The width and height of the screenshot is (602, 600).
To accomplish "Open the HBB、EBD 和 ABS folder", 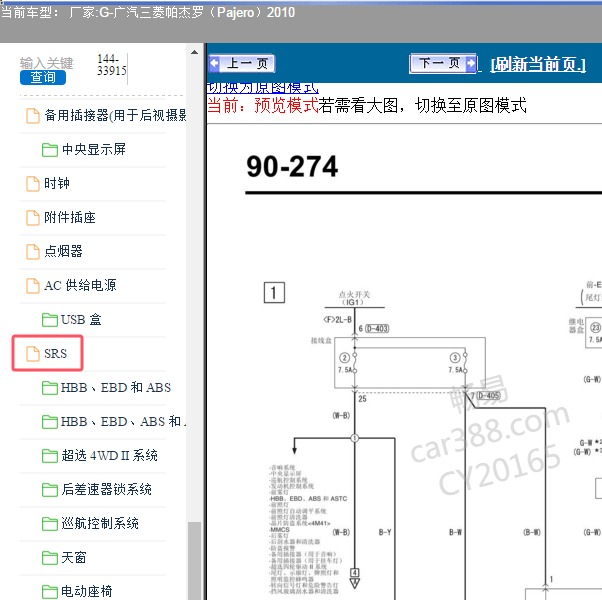I will tap(107, 387).
